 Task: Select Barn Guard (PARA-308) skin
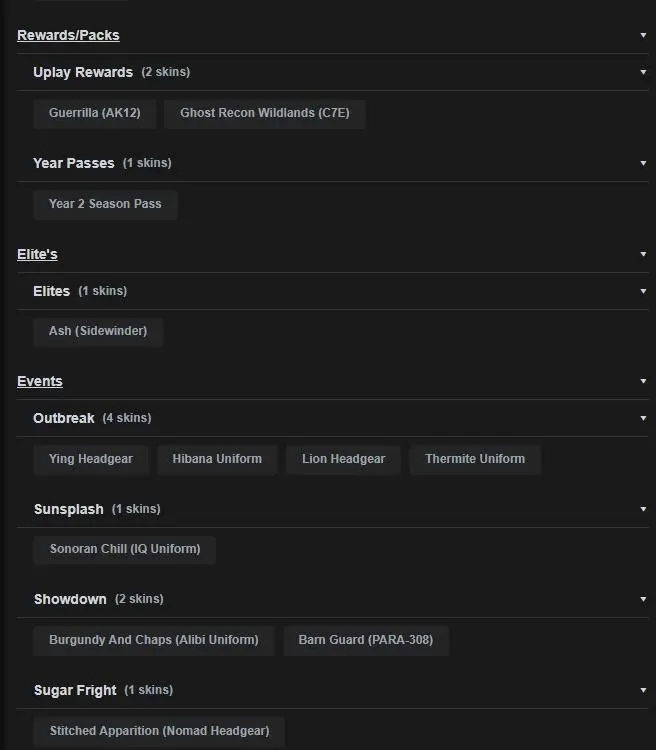366,640
